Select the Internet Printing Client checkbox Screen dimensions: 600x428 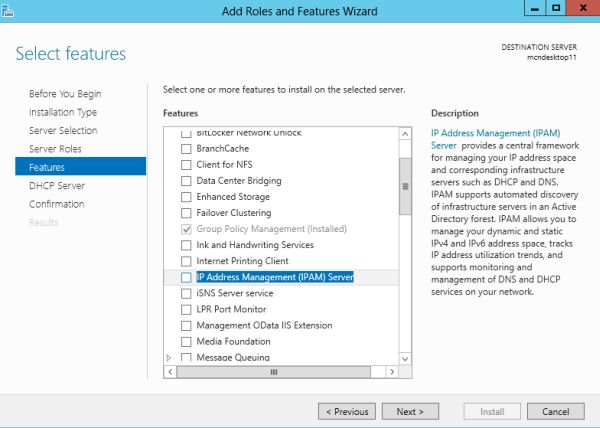pos(185,261)
